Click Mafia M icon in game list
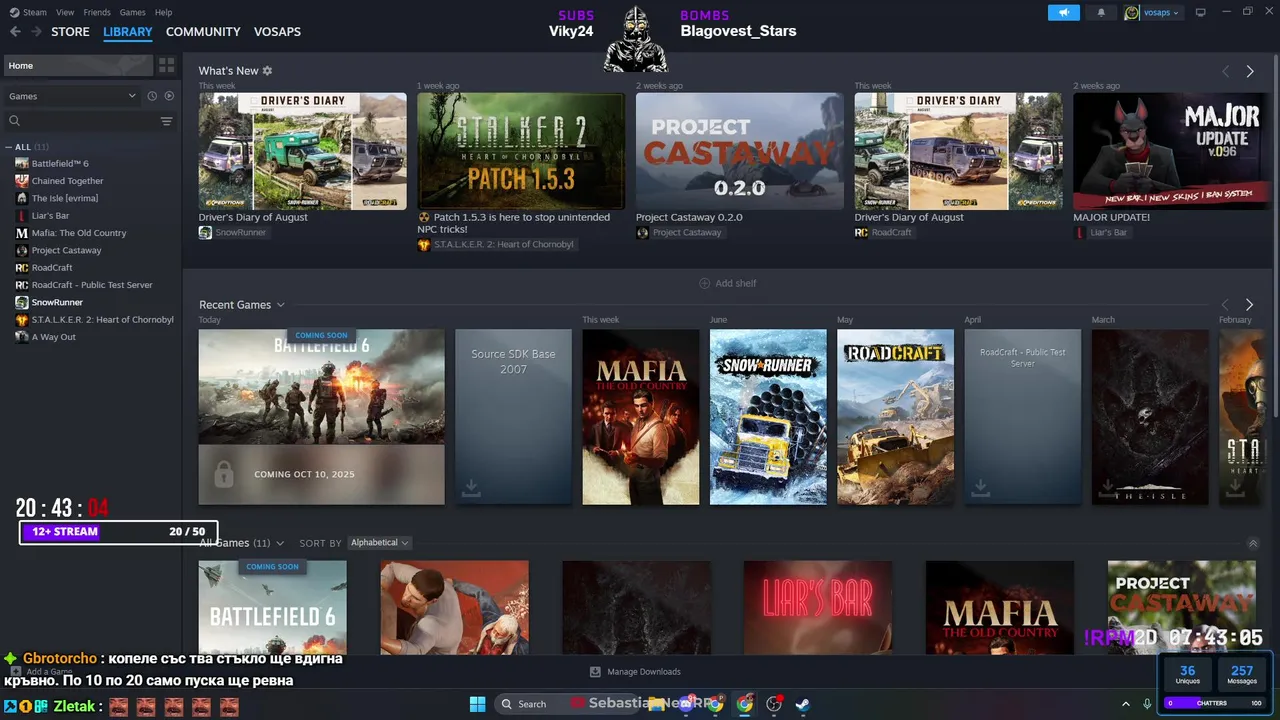This screenshot has width=1280, height=720. tap(22, 233)
